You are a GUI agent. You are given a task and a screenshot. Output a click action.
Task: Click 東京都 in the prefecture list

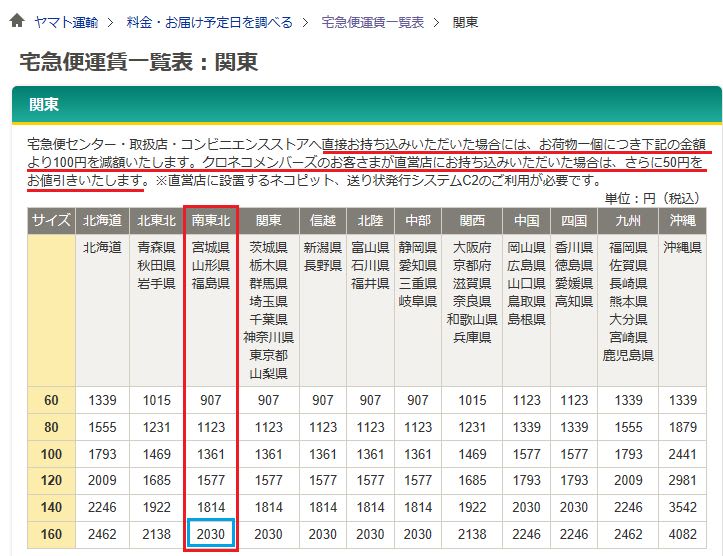click(268, 355)
